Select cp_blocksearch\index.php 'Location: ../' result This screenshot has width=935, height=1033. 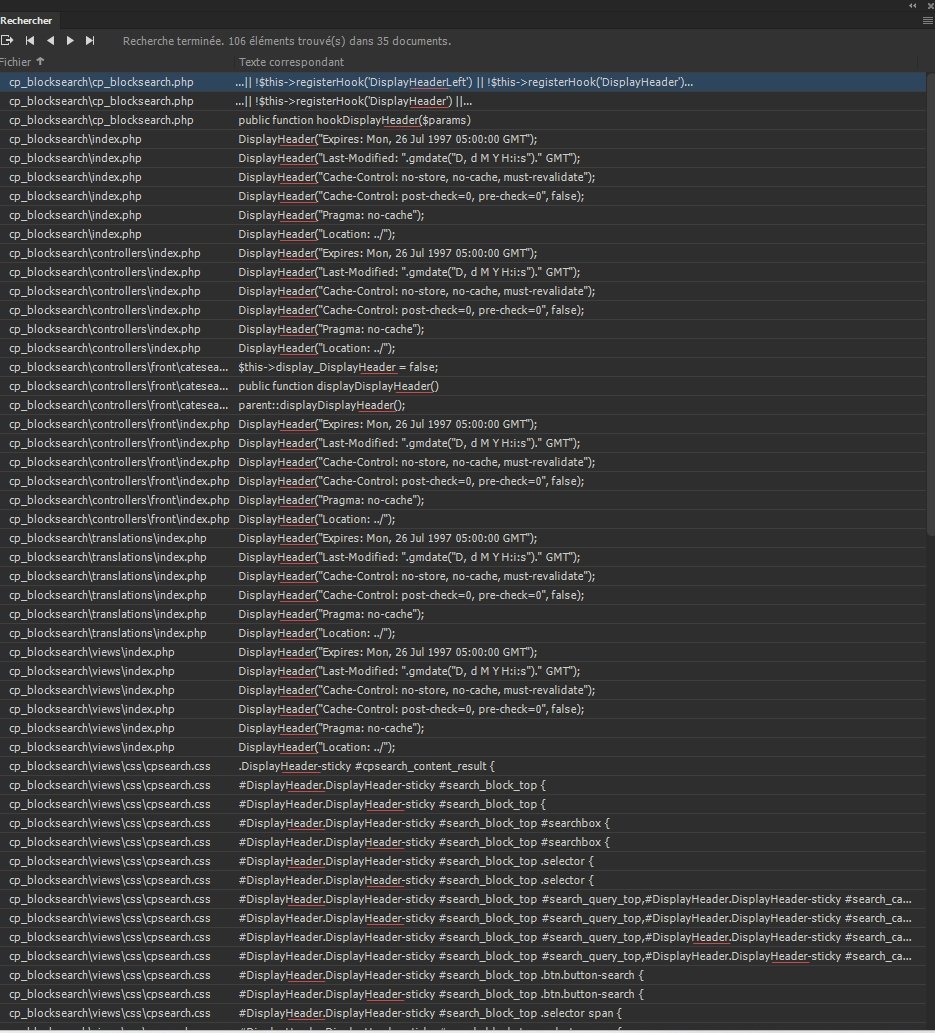click(463, 235)
